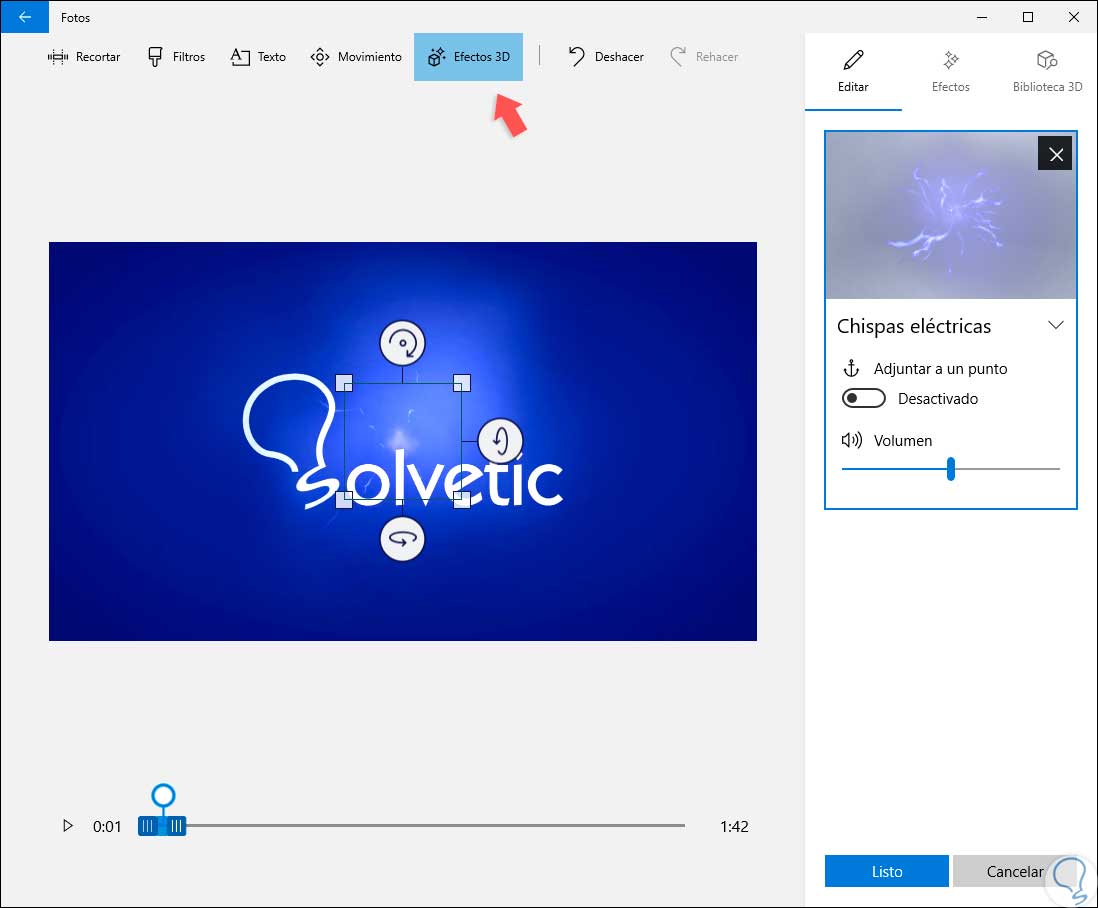Click the effect timeline pin marker

point(163,796)
